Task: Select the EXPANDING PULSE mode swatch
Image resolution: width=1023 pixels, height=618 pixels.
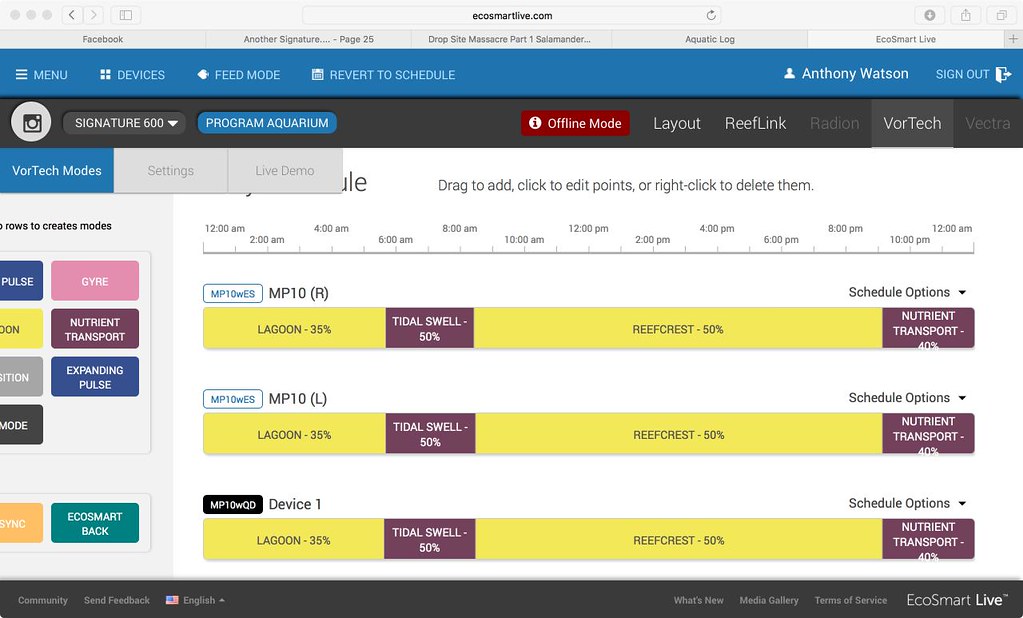Action: coord(95,377)
